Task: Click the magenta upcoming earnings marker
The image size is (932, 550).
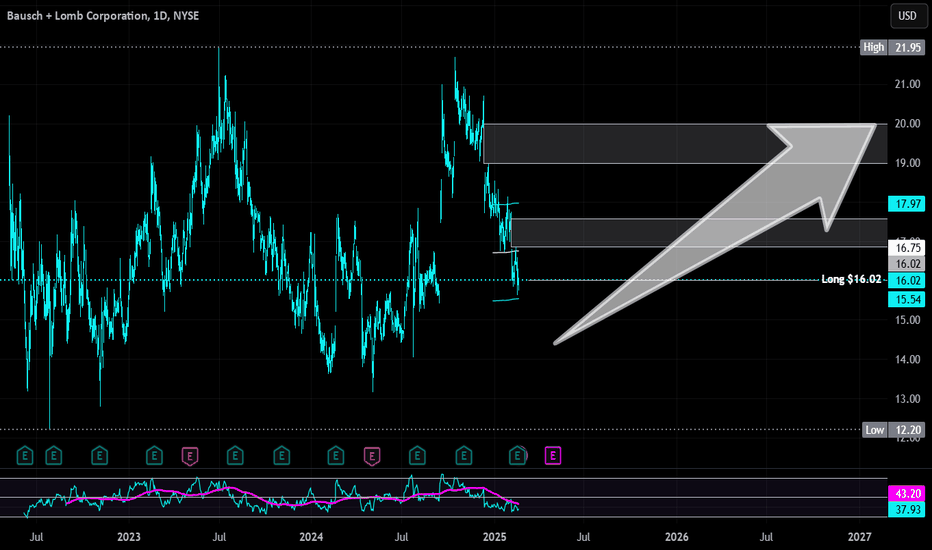Action: [553, 456]
